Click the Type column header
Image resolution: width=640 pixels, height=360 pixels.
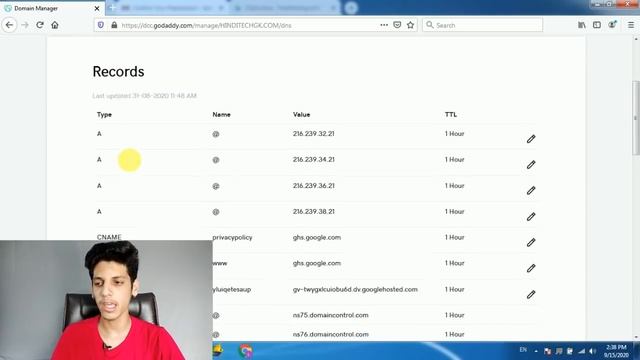tap(104, 115)
